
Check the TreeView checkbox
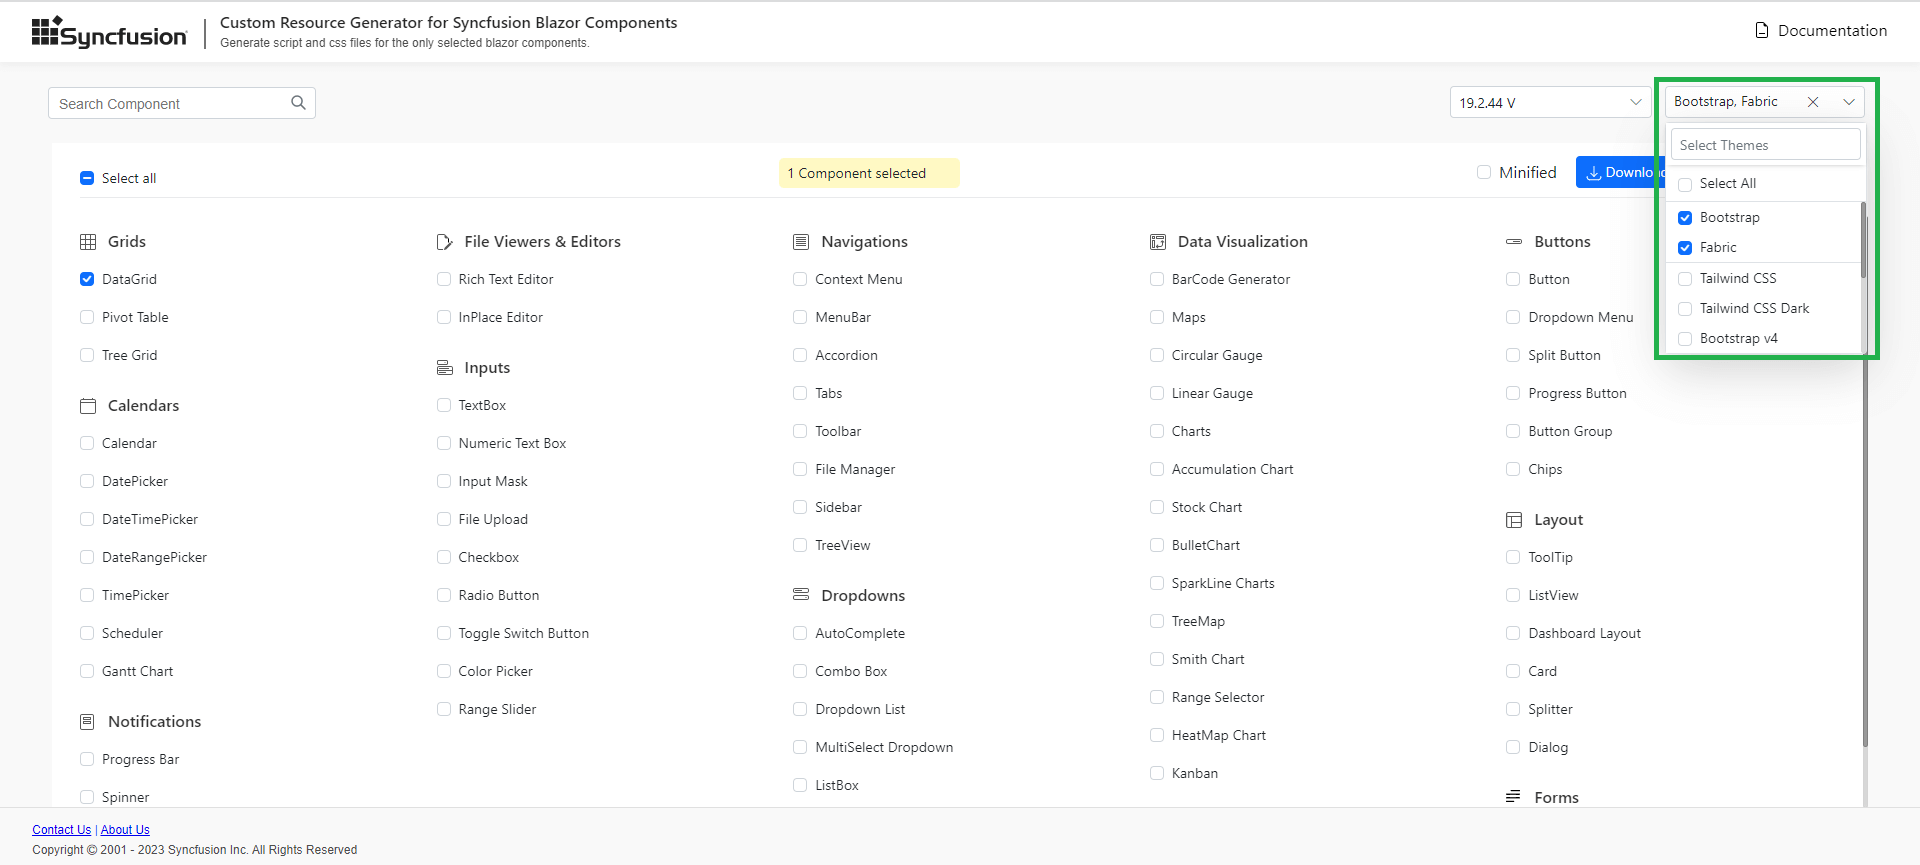(x=800, y=545)
